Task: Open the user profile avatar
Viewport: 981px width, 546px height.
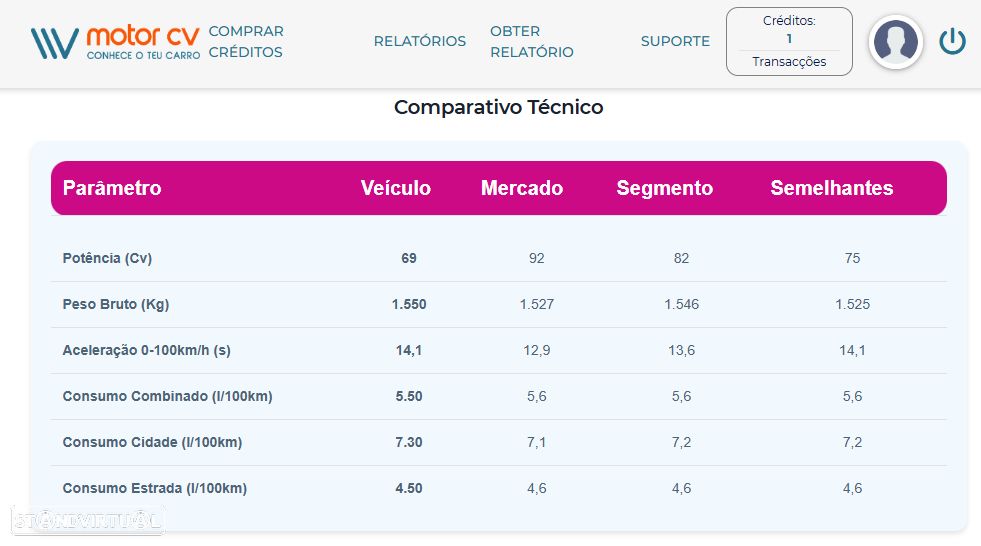Action: pos(895,42)
